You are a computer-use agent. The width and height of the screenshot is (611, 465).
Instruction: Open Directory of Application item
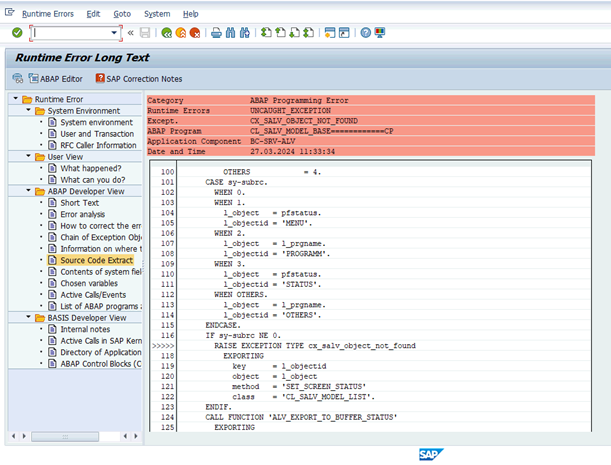pyautogui.click(x=101, y=352)
